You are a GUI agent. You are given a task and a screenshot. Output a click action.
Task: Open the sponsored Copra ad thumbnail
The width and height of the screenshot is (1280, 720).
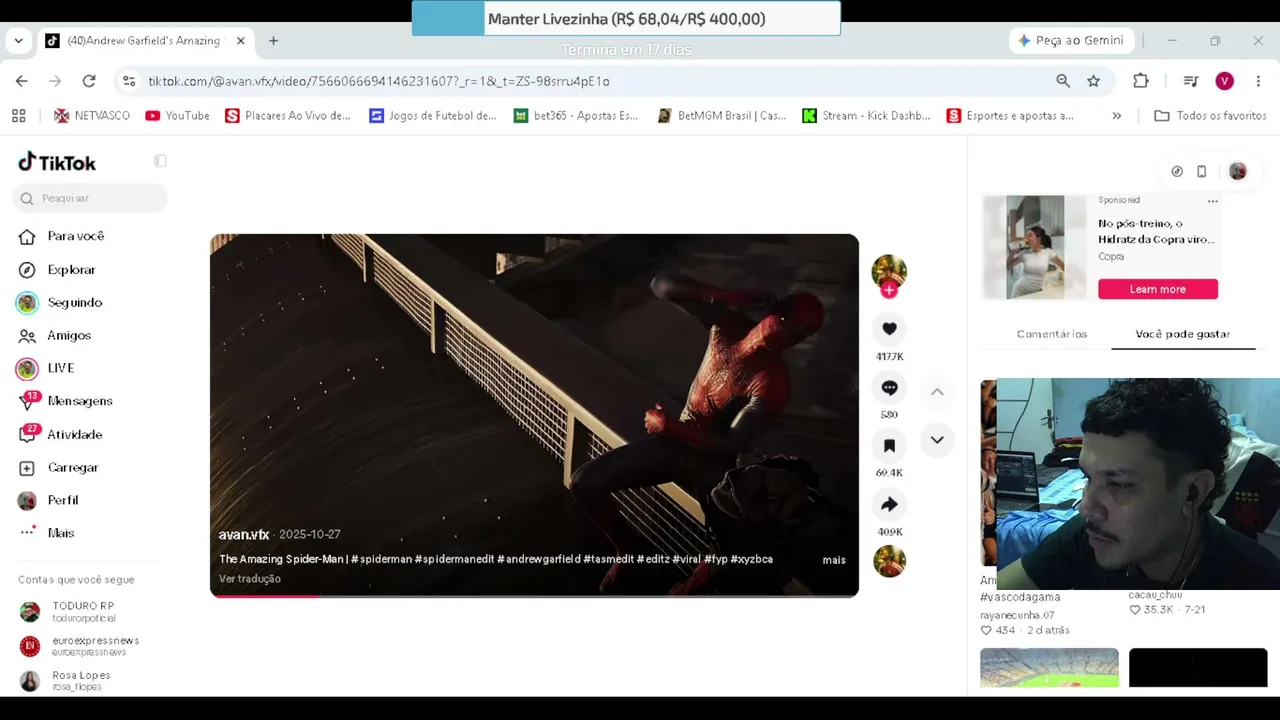pyautogui.click(x=1035, y=248)
